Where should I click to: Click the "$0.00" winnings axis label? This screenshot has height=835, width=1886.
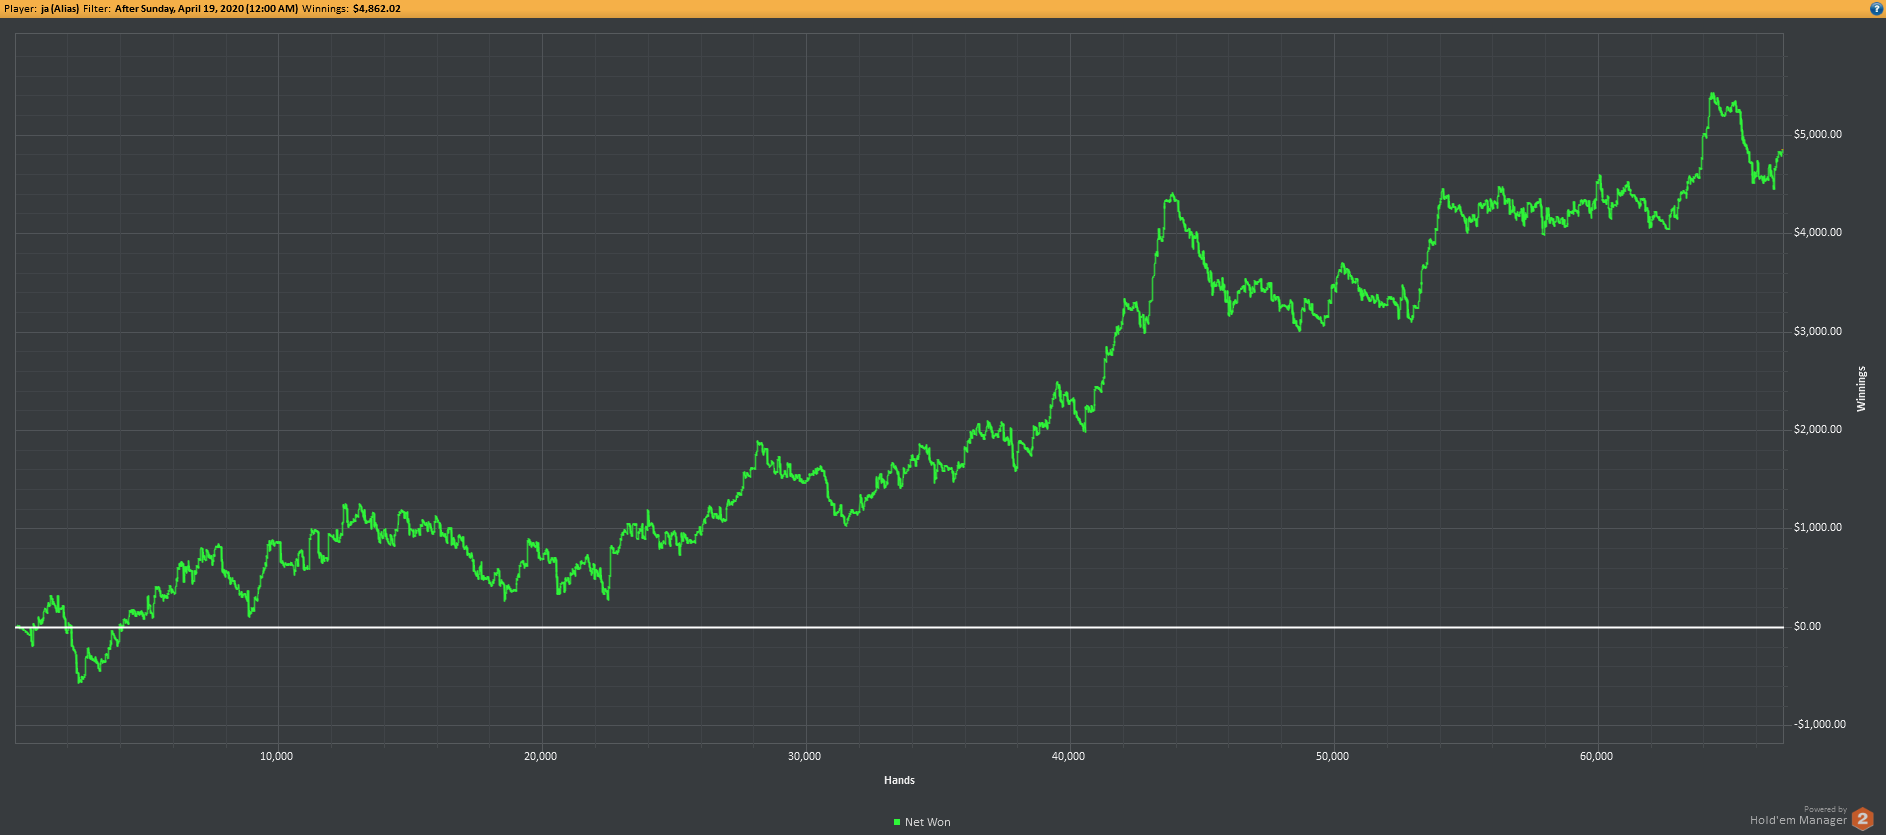(x=1808, y=626)
